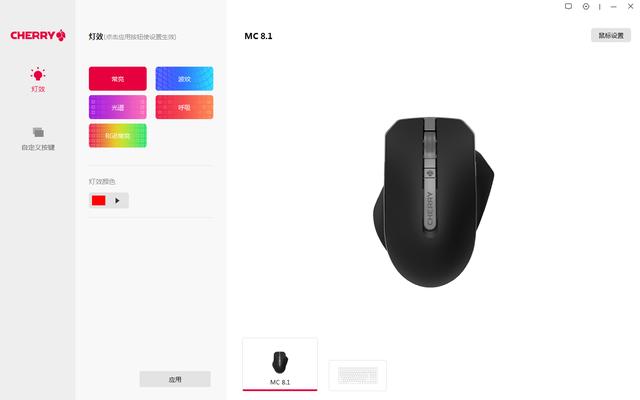Click the scroll wheel on the mouse image
This screenshot has width=640, height=400.
point(429,144)
